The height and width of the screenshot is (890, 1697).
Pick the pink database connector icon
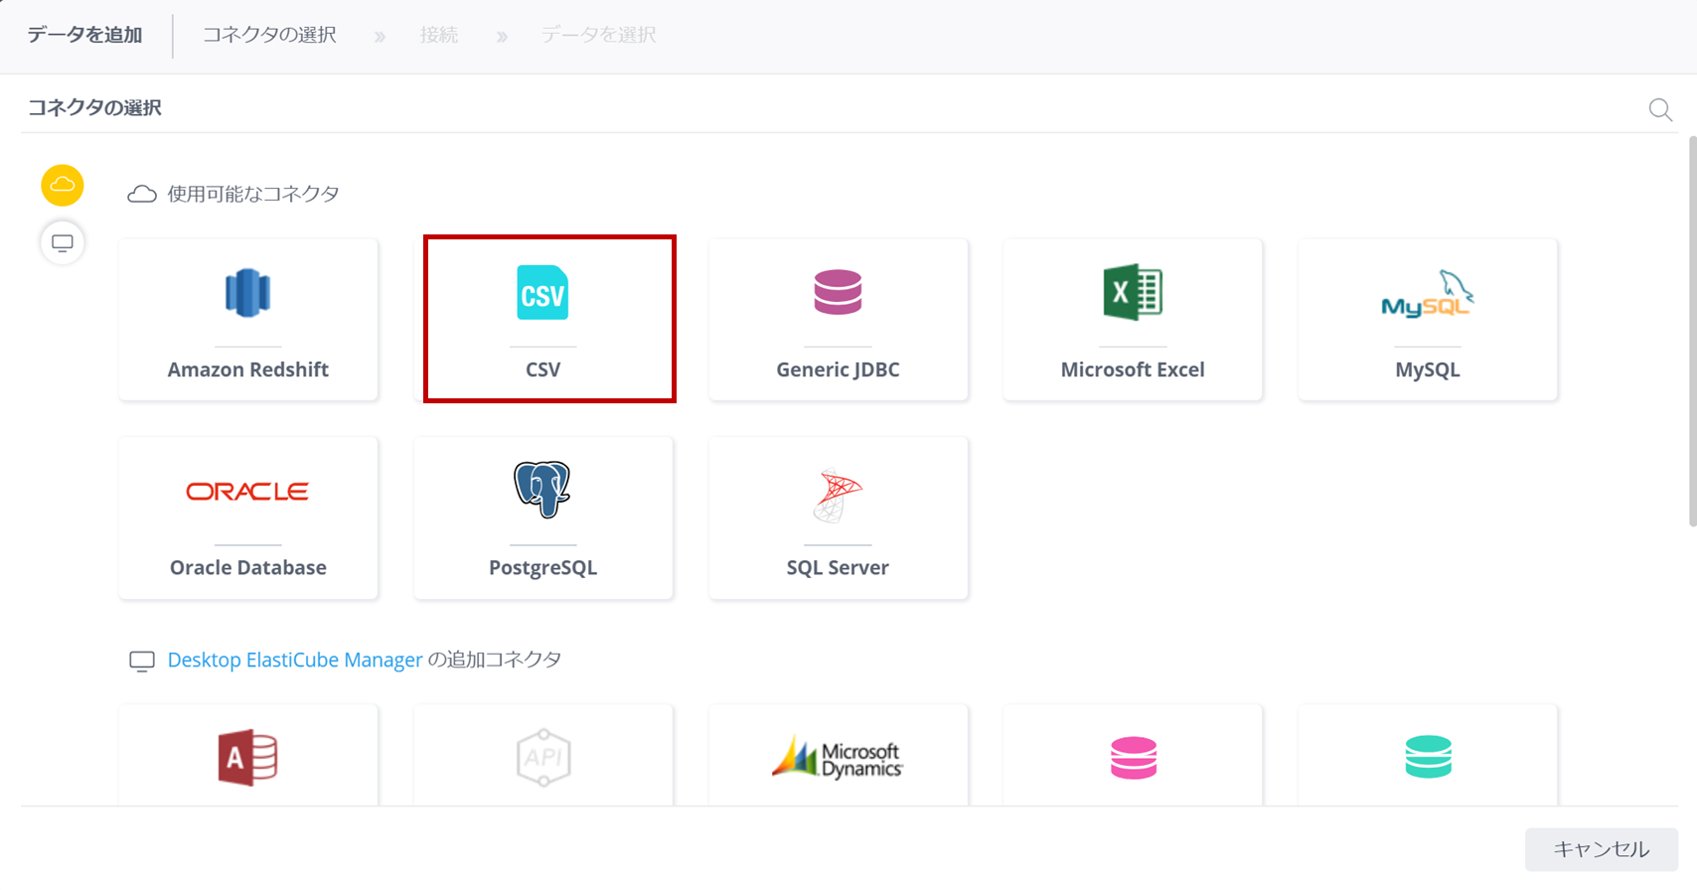[x=1133, y=757]
